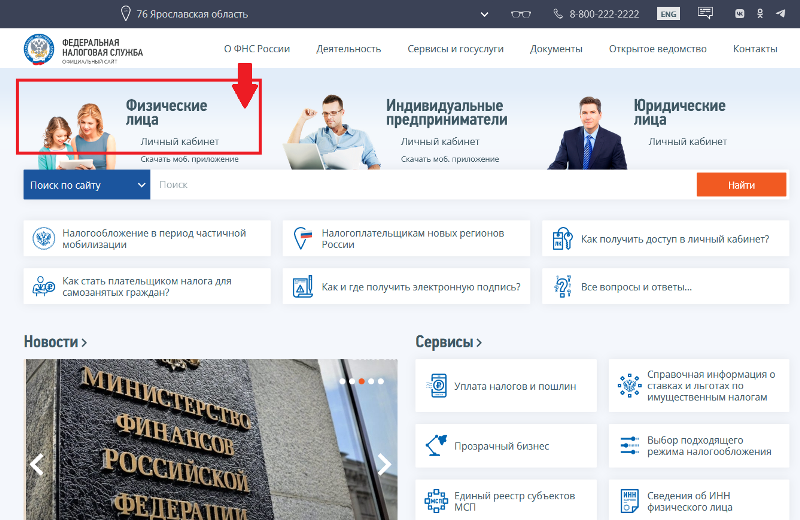800x520 pixels.
Task: Go to previous news slide arrow
Action: tap(36, 464)
